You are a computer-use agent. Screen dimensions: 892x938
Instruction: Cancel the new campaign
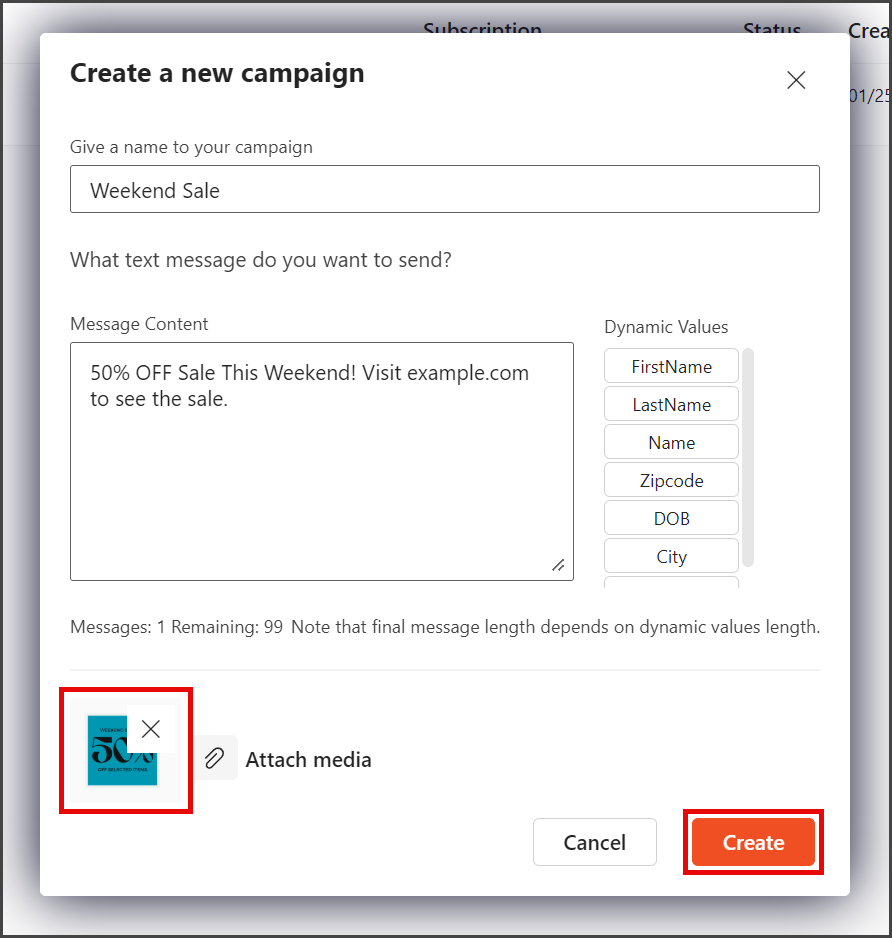595,842
